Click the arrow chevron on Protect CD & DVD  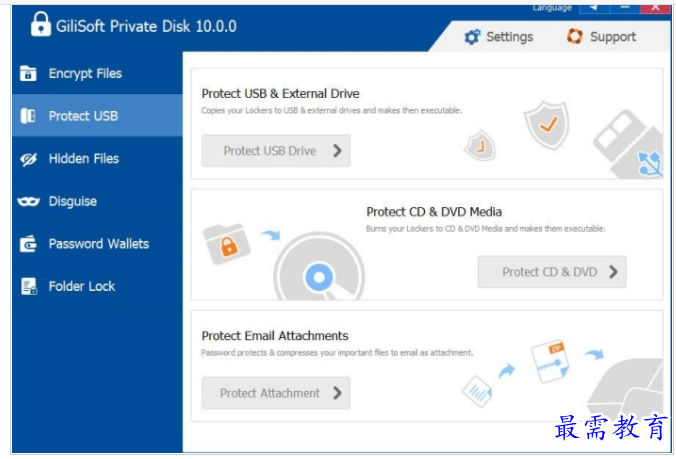(x=613, y=272)
